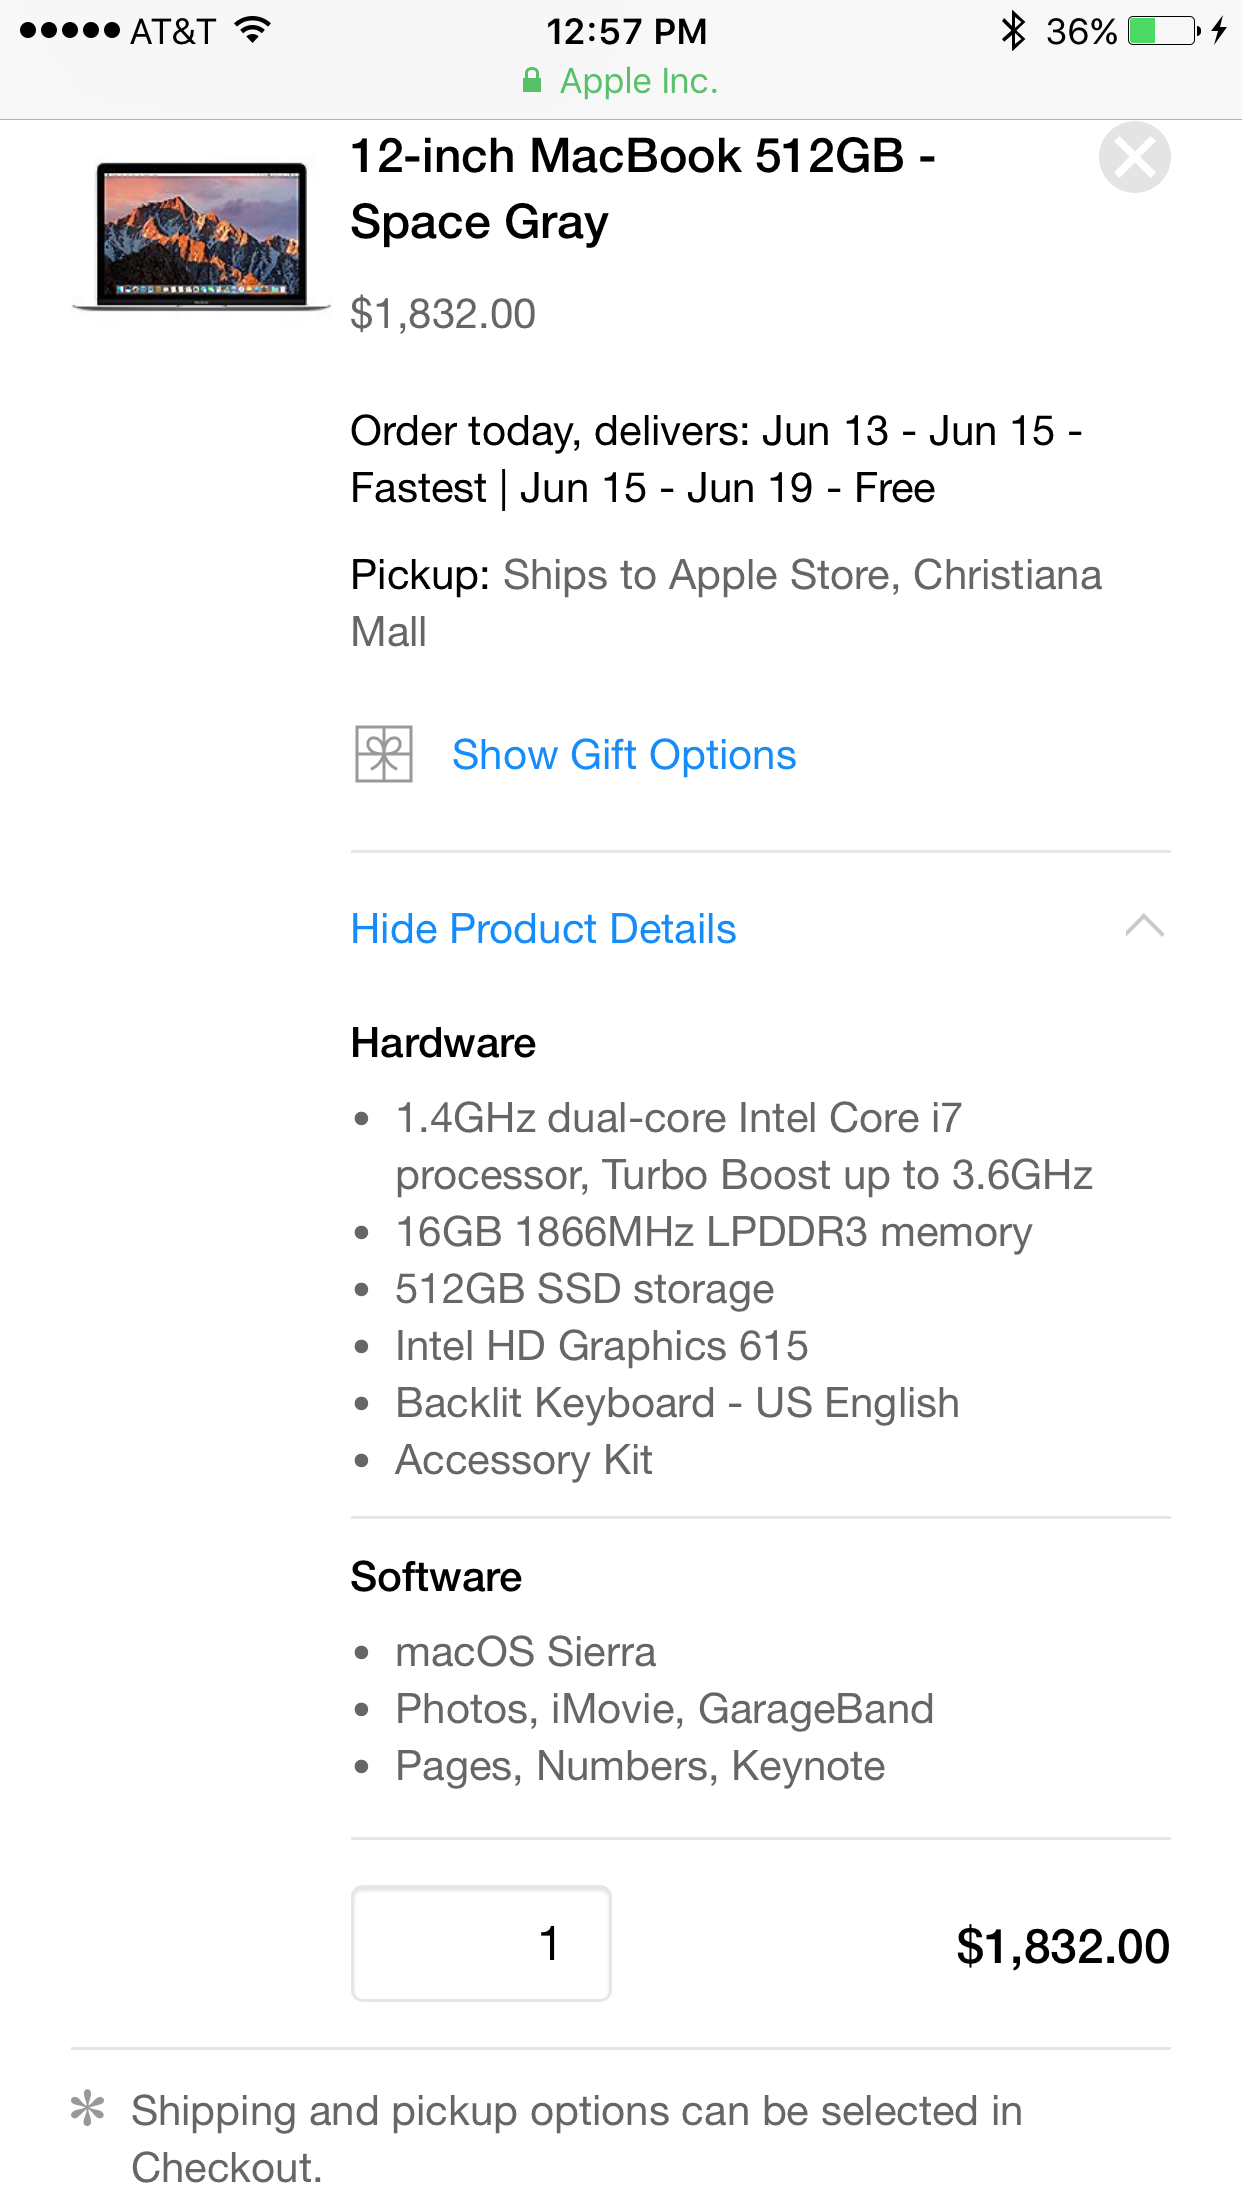Viewport: 1242px width, 2208px height.
Task: Open Show Gift Options
Action: pos(623,755)
